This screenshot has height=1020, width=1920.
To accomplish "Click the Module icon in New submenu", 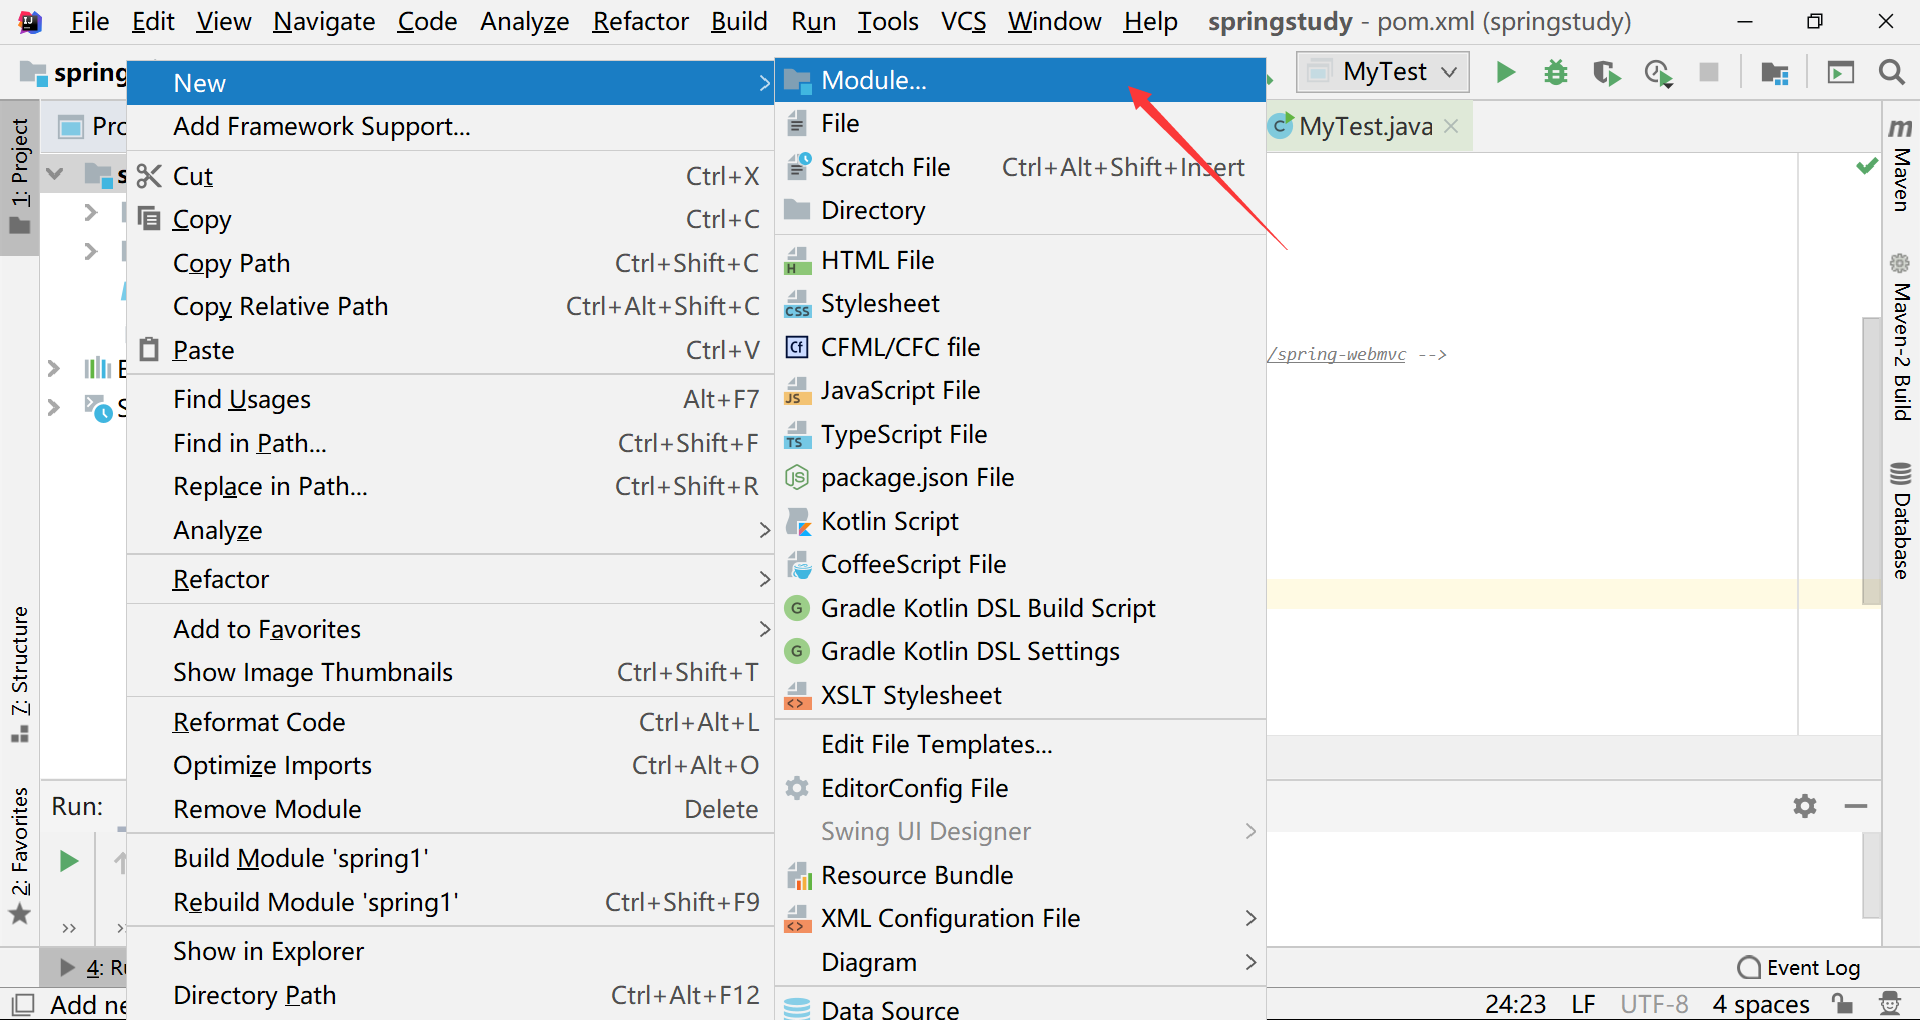I will pos(797,81).
